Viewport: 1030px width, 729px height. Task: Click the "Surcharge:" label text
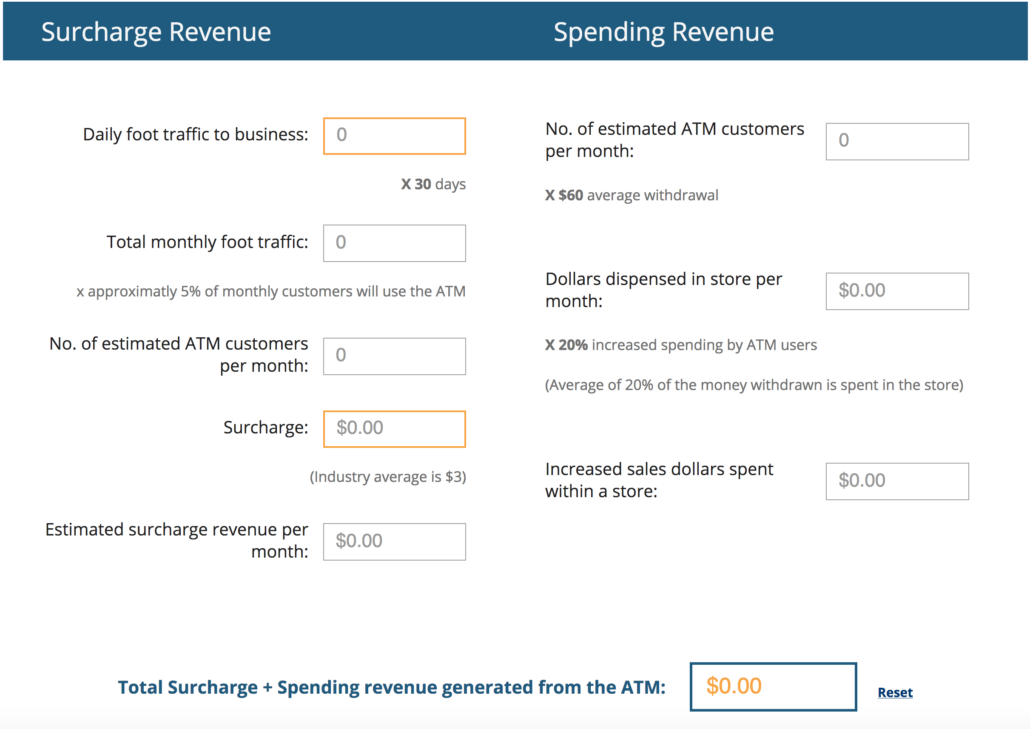point(265,428)
